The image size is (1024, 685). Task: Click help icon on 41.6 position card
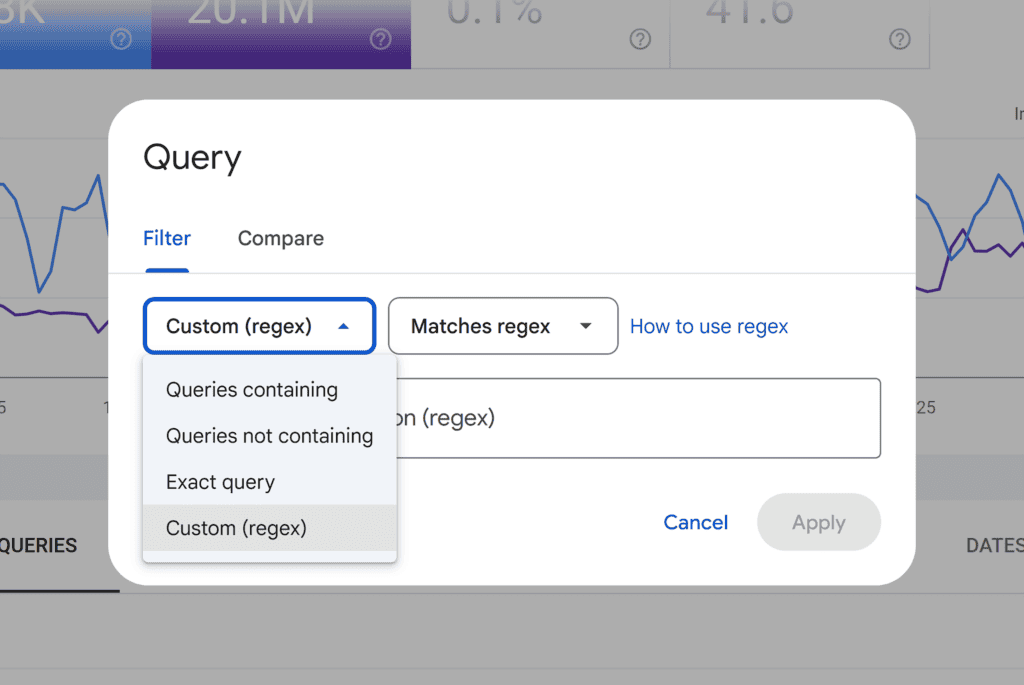[x=899, y=39]
